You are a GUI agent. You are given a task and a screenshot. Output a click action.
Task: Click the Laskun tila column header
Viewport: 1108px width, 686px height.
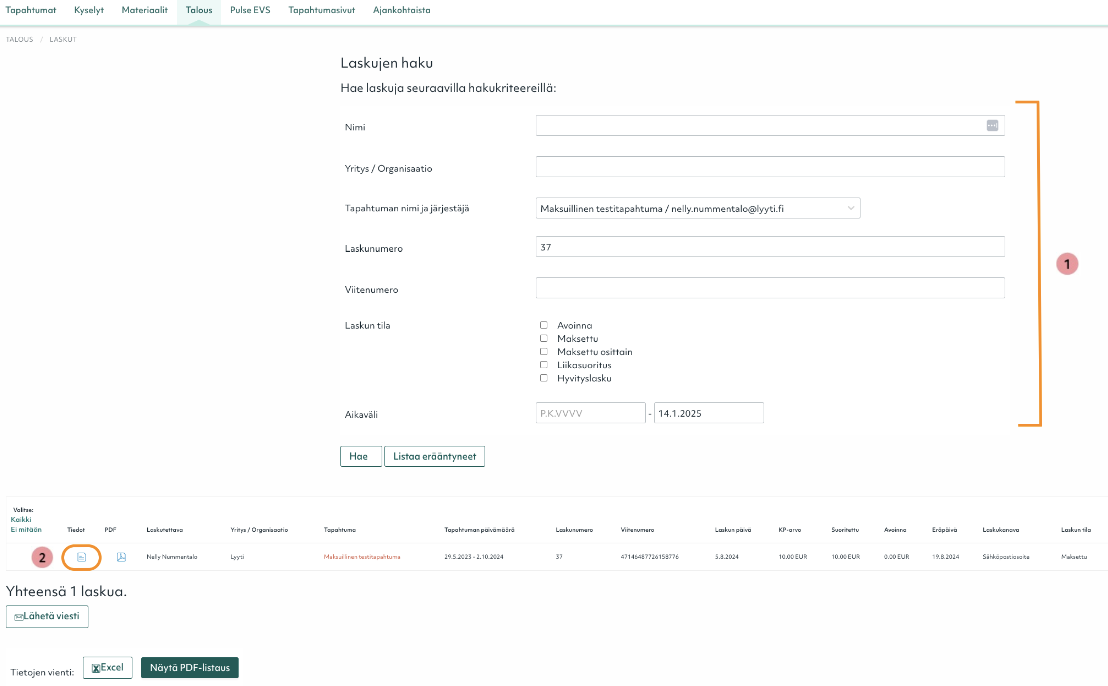click(1075, 530)
